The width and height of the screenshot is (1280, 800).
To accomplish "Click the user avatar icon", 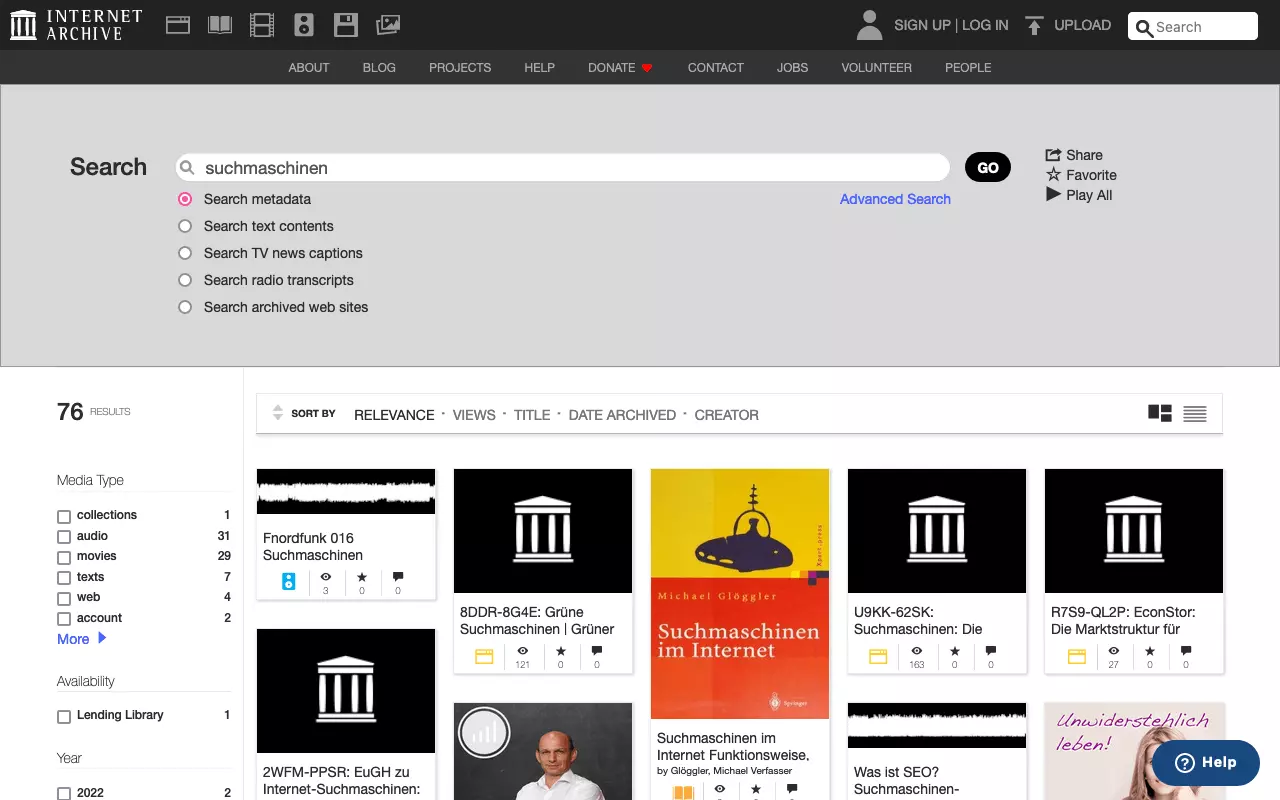I will 870,25.
